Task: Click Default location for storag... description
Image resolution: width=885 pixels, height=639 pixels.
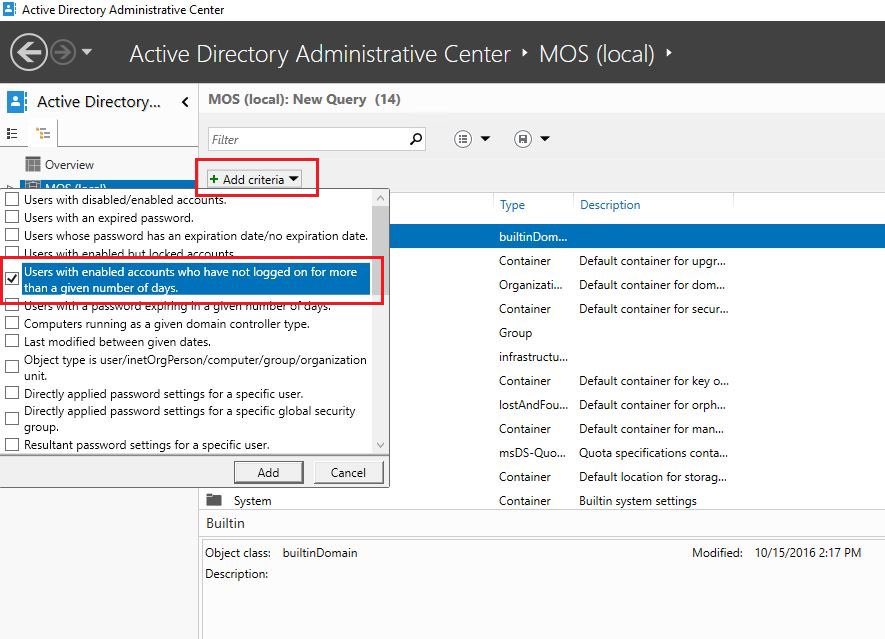Action: [653, 477]
